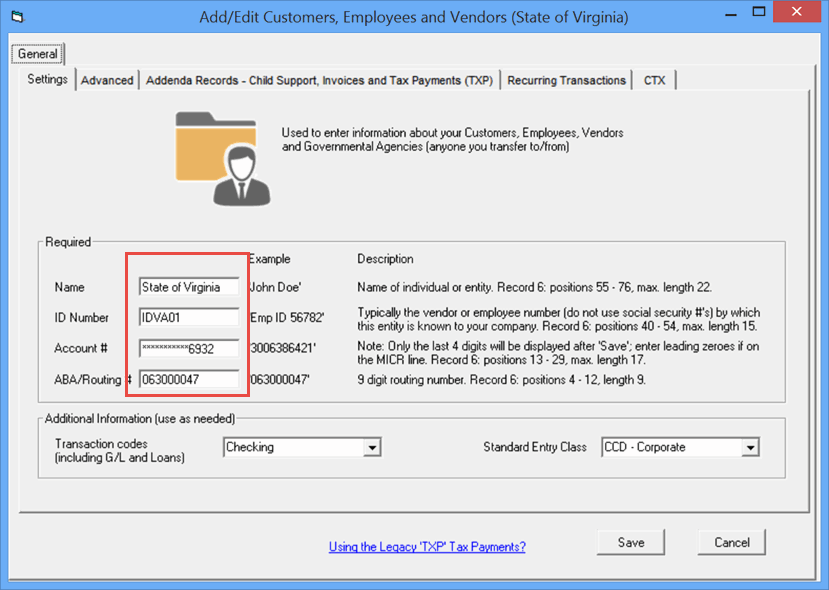
Task: Click the 'Emp ID 56782' example text
Action: pos(287,318)
